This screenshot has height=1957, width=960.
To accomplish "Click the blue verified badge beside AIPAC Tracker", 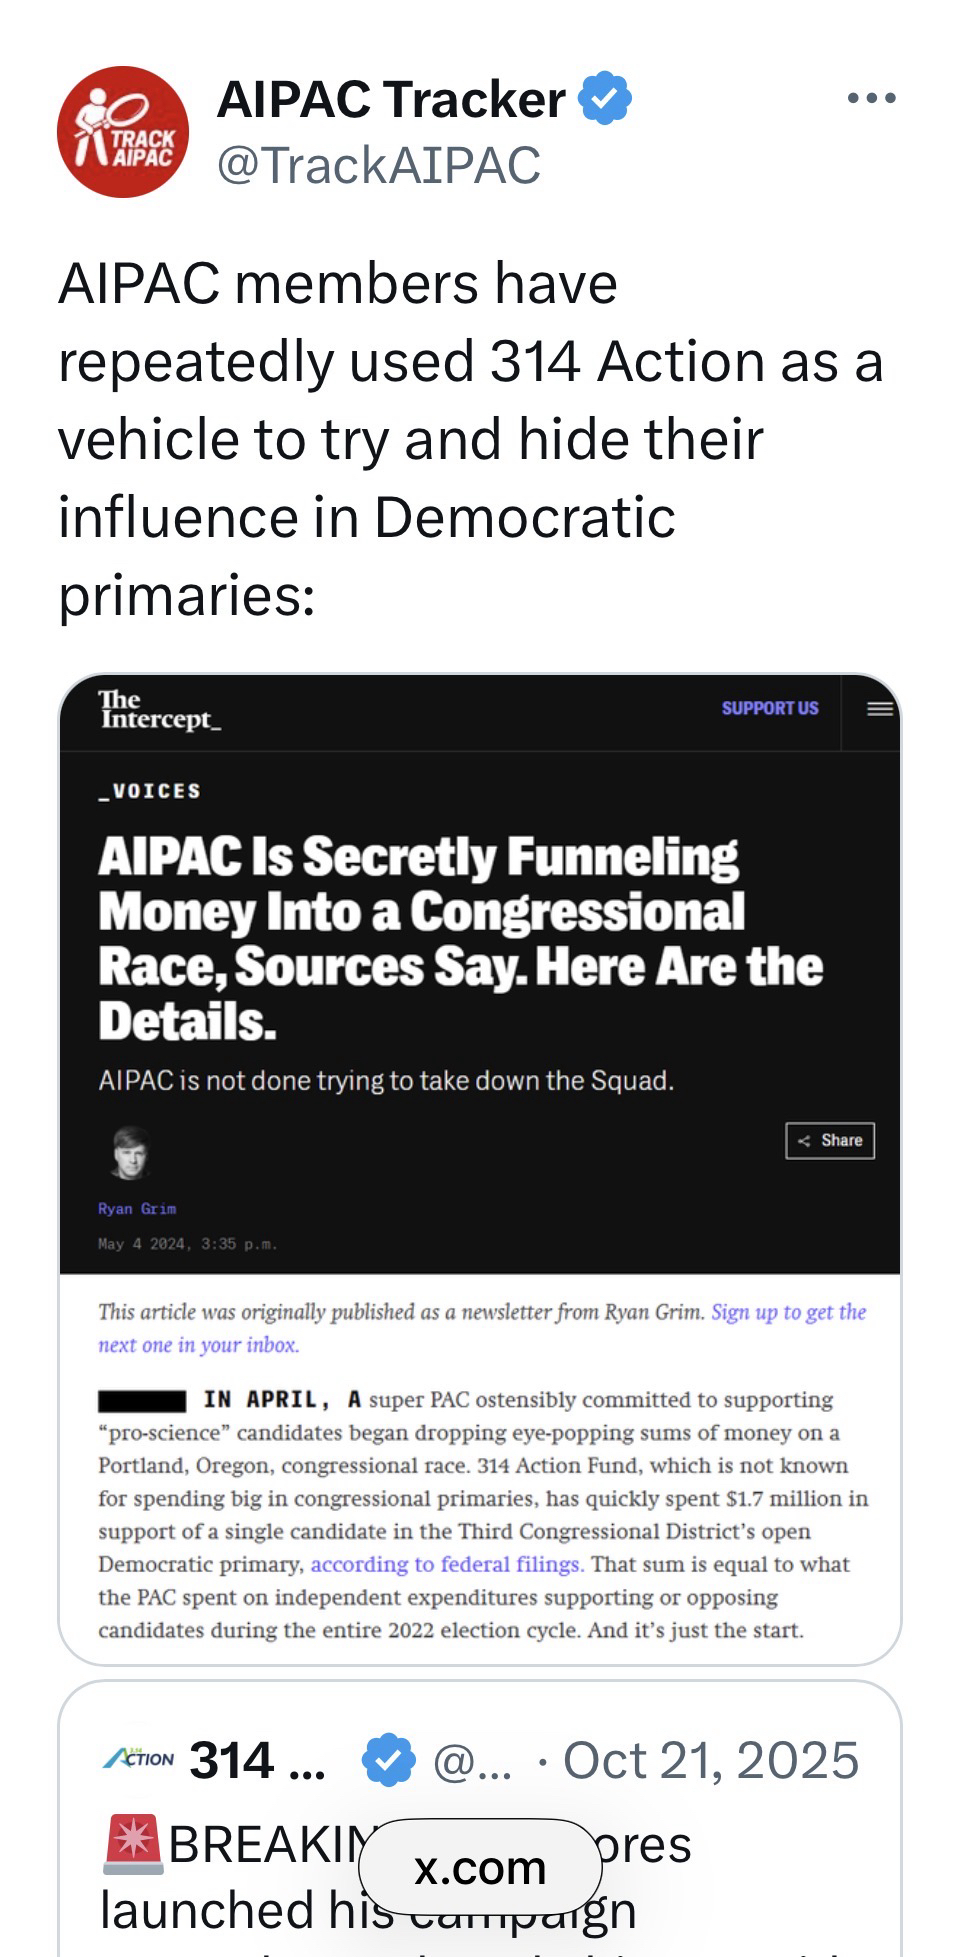I will pyautogui.click(x=605, y=98).
